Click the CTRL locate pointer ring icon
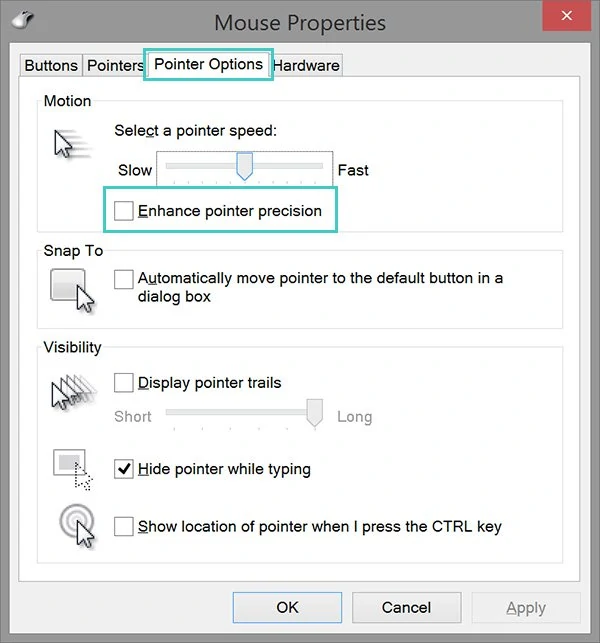 (x=77, y=525)
